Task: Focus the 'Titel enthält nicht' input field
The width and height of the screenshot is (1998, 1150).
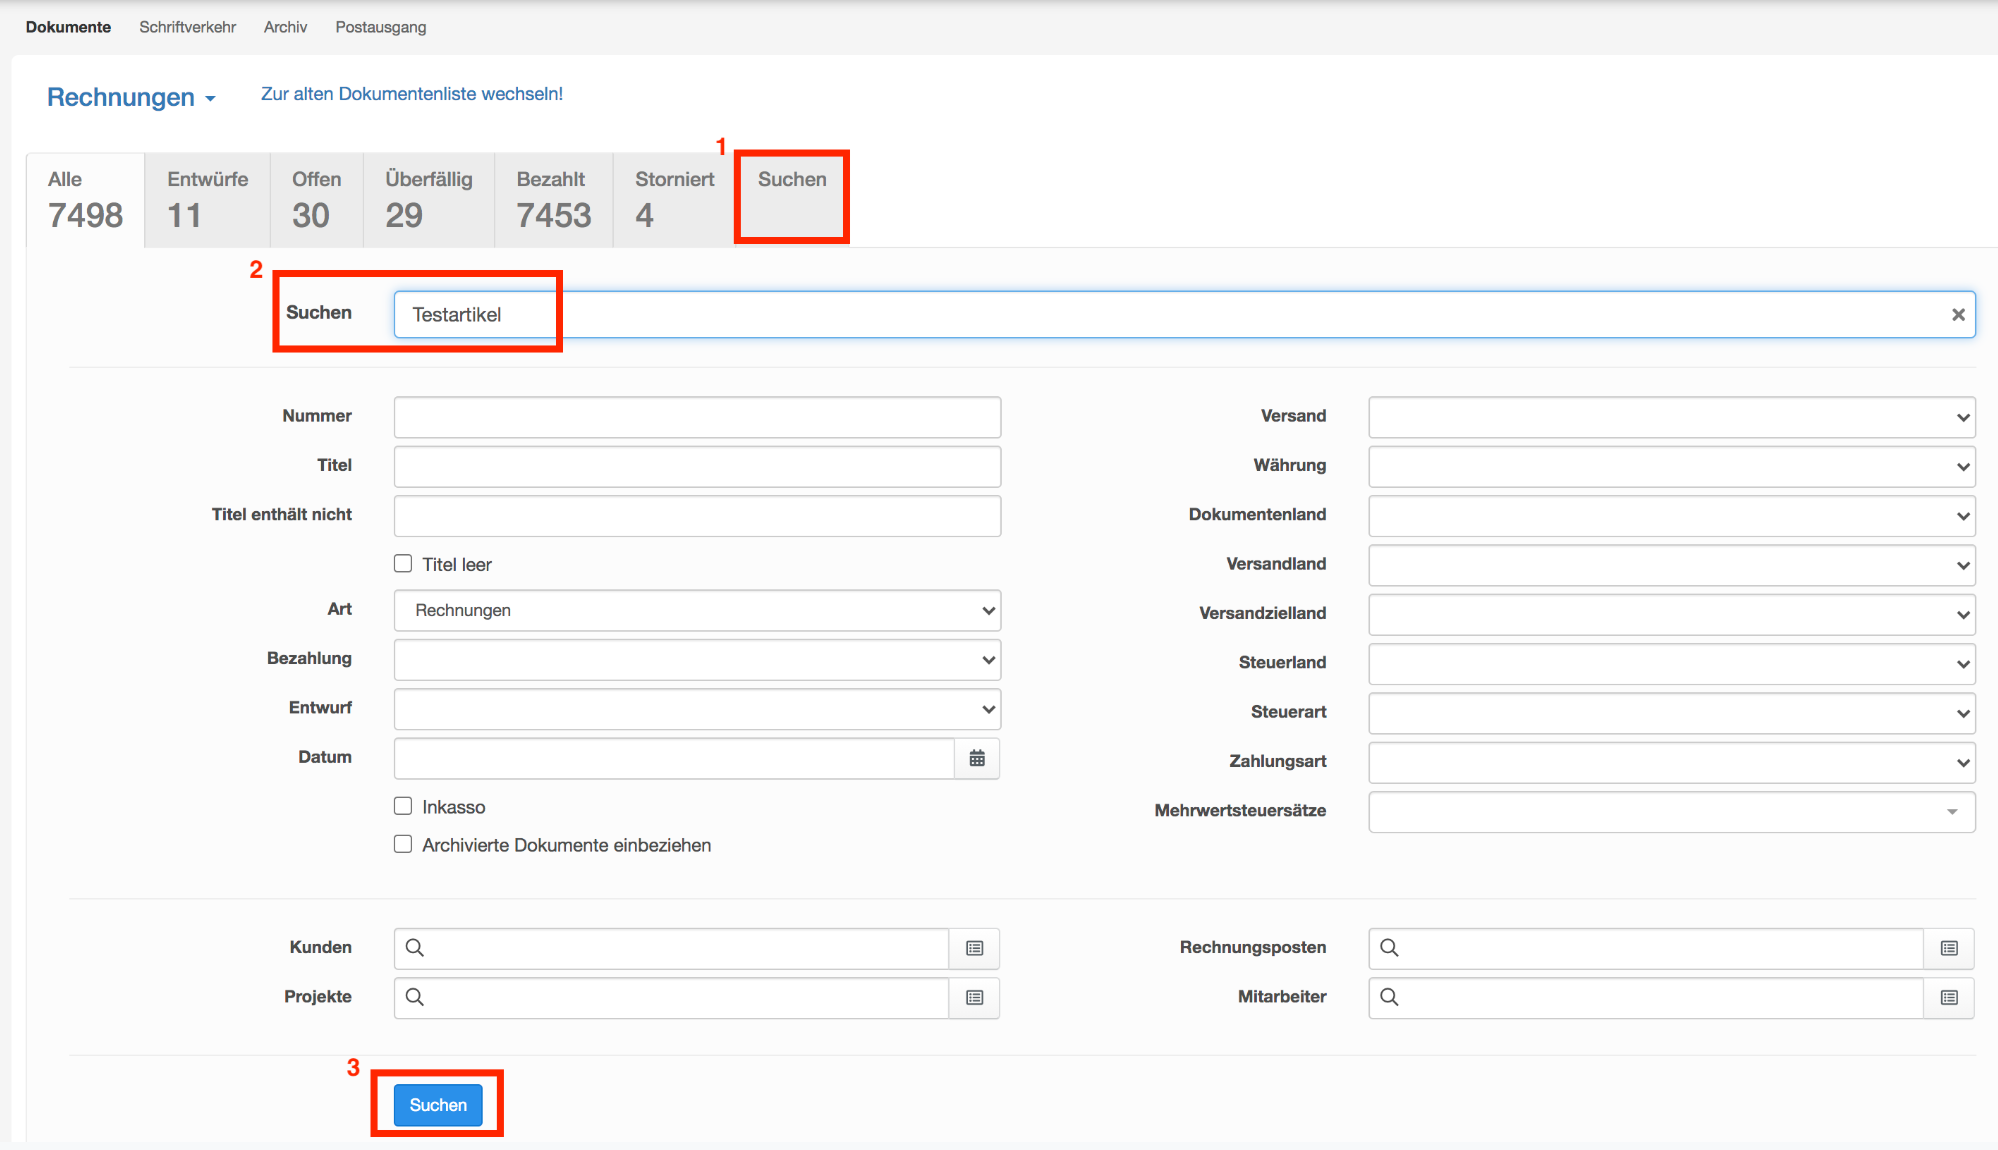Action: point(697,516)
